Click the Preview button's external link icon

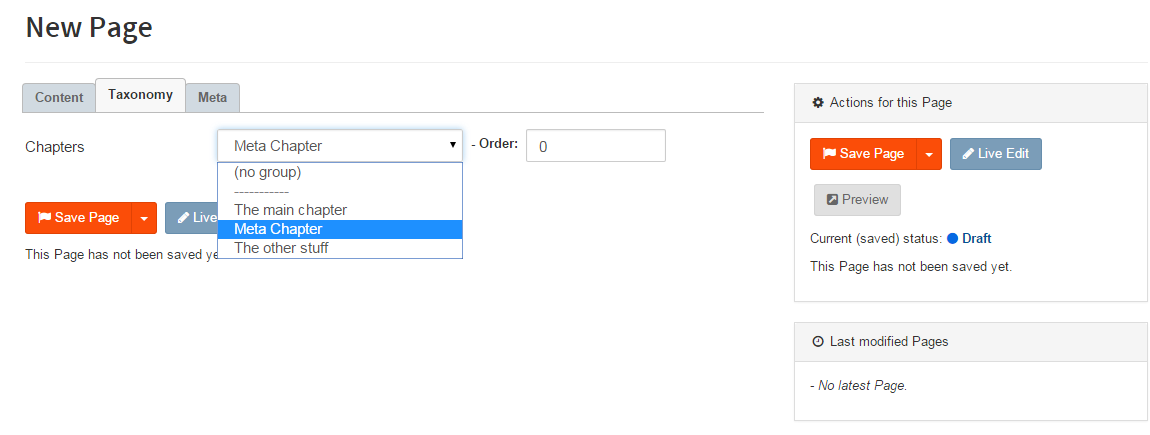(832, 200)
